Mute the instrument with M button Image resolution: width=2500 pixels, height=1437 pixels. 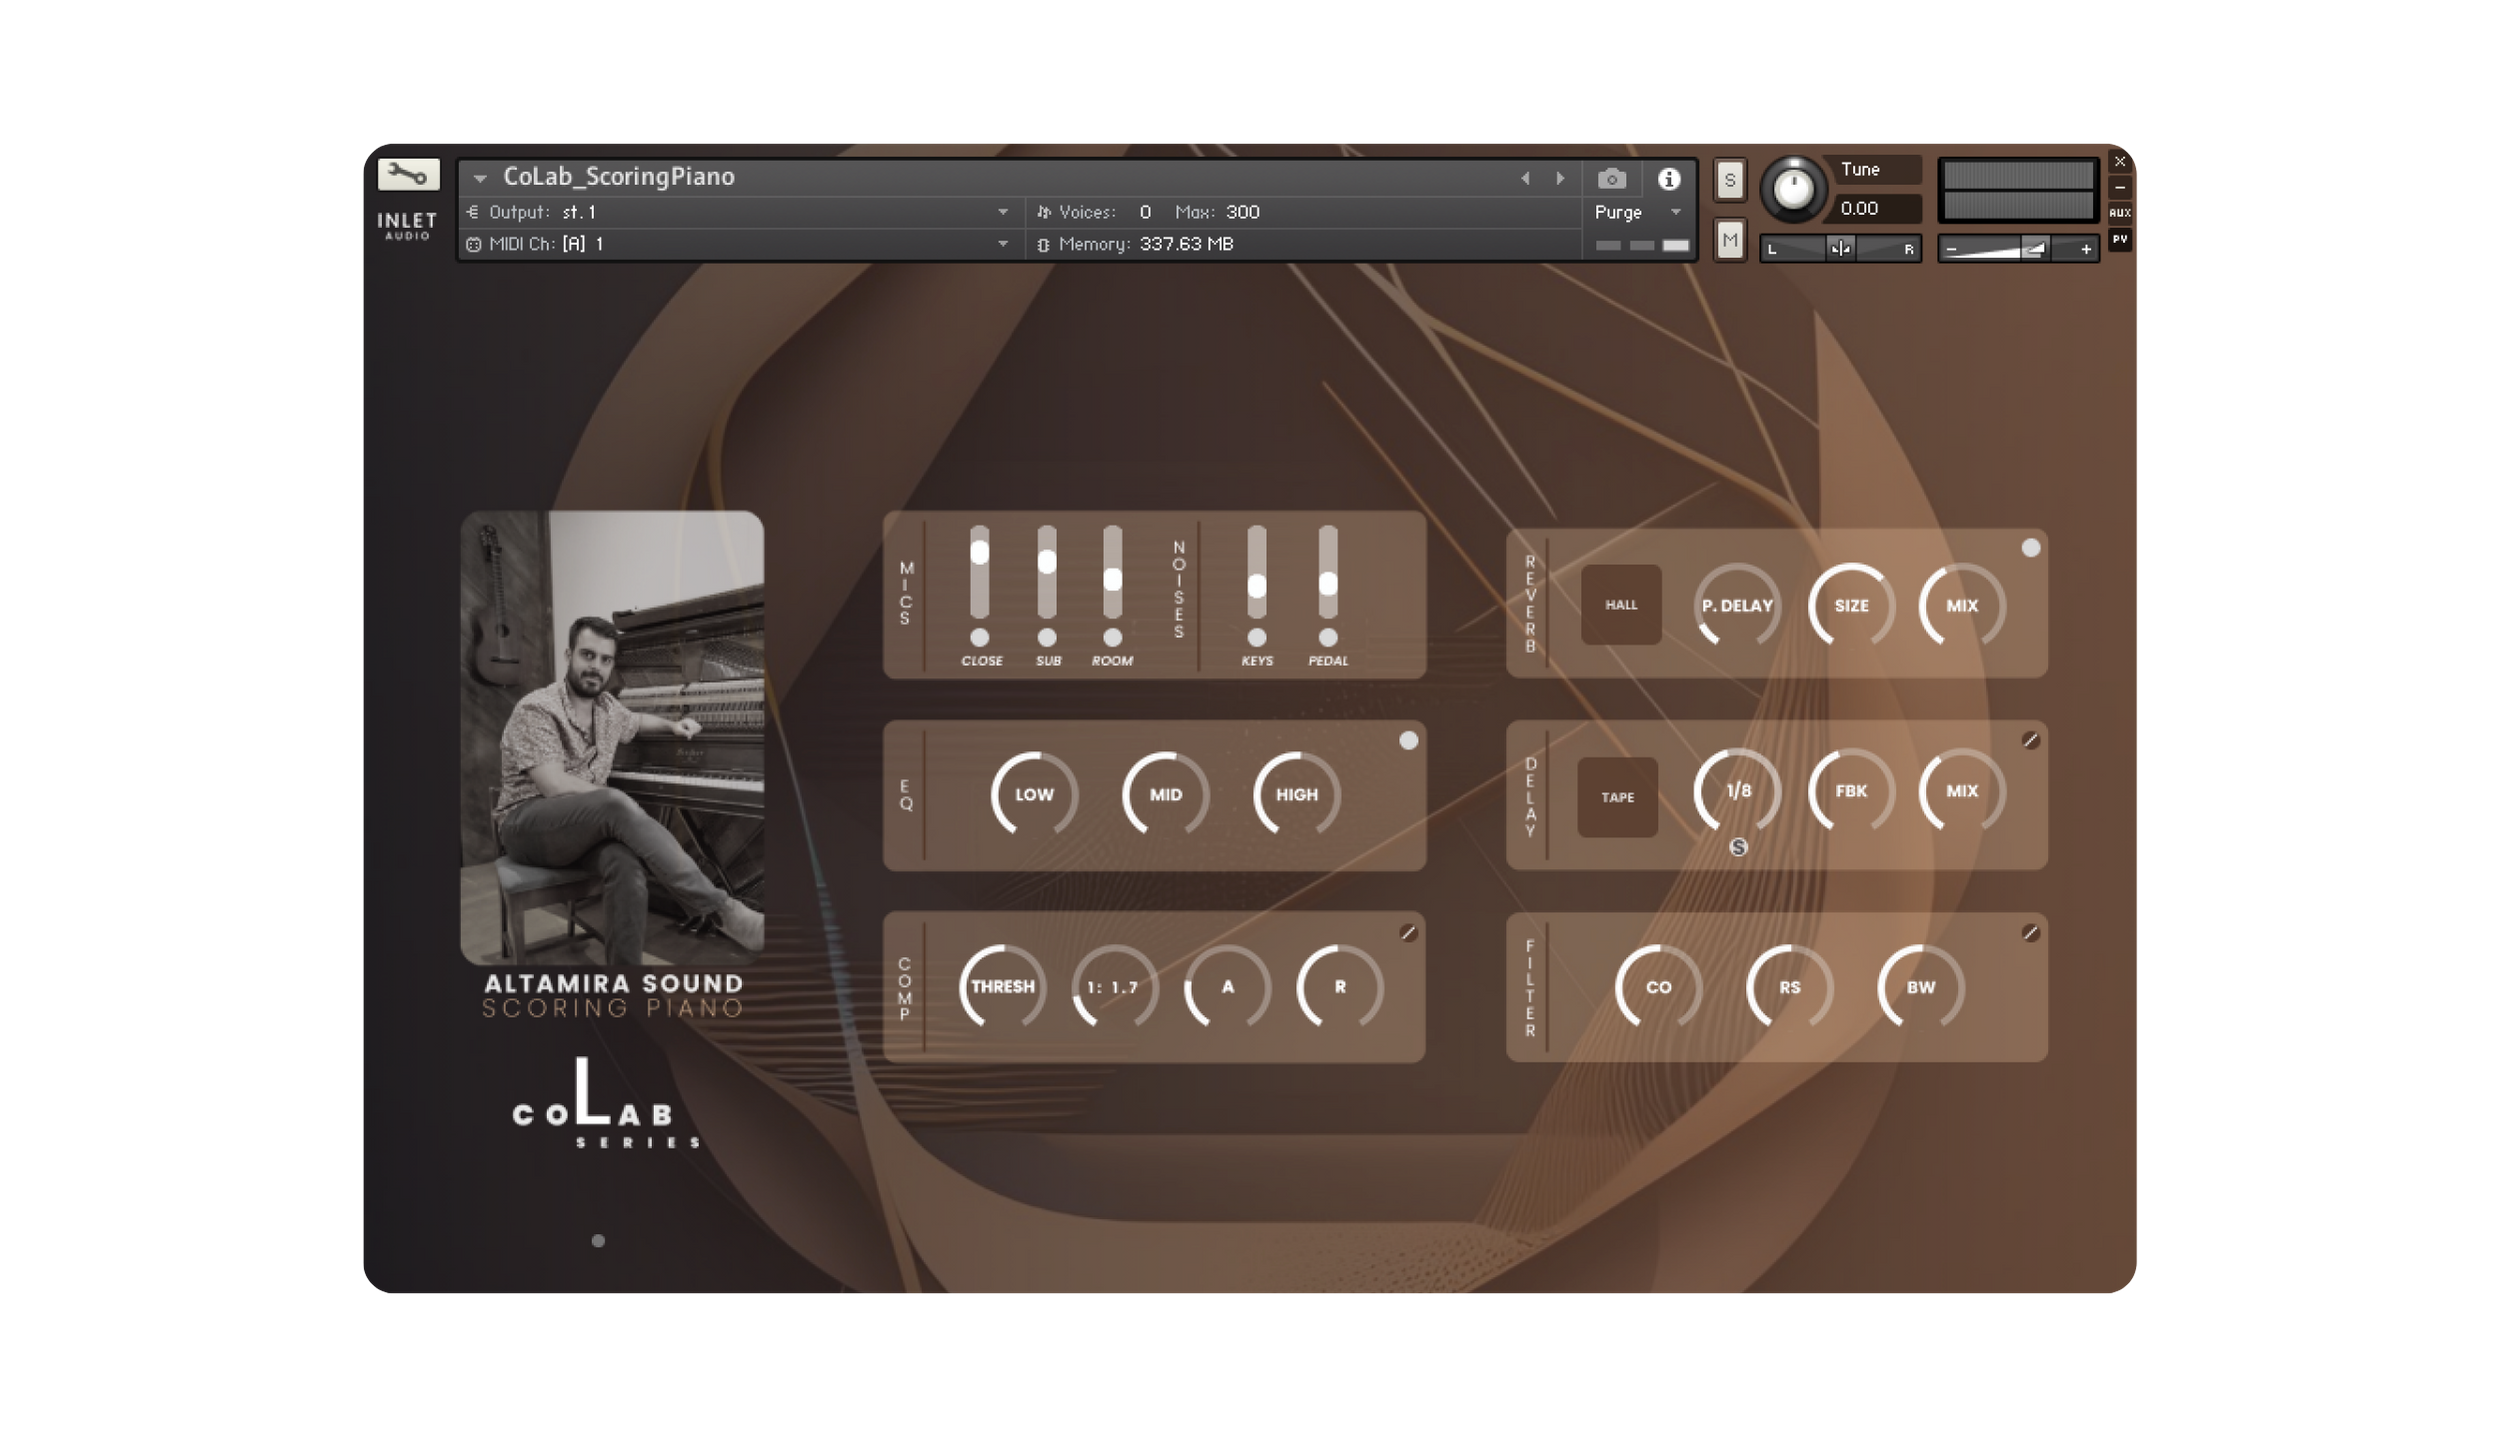1730,240
